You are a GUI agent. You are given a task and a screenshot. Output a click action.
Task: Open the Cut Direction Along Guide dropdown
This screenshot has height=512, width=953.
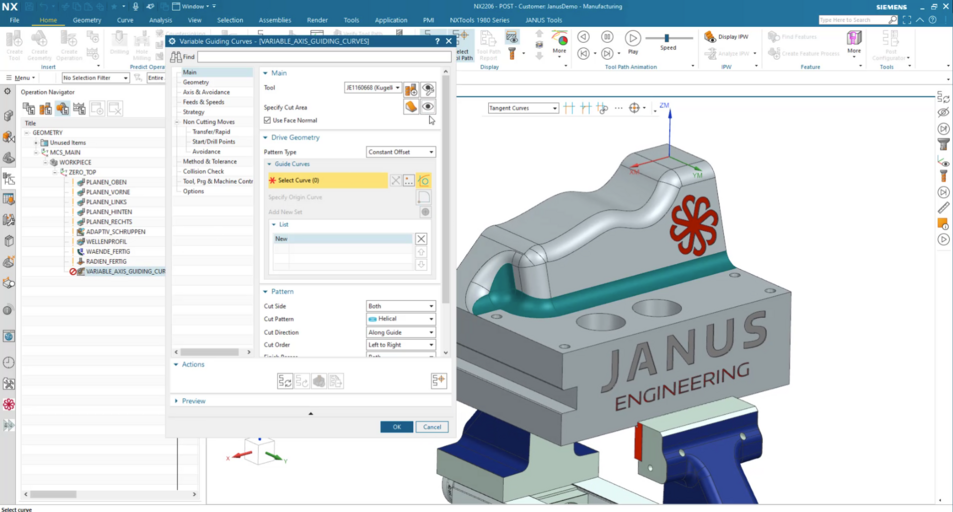pyautogui.click(x=401, y=332)
